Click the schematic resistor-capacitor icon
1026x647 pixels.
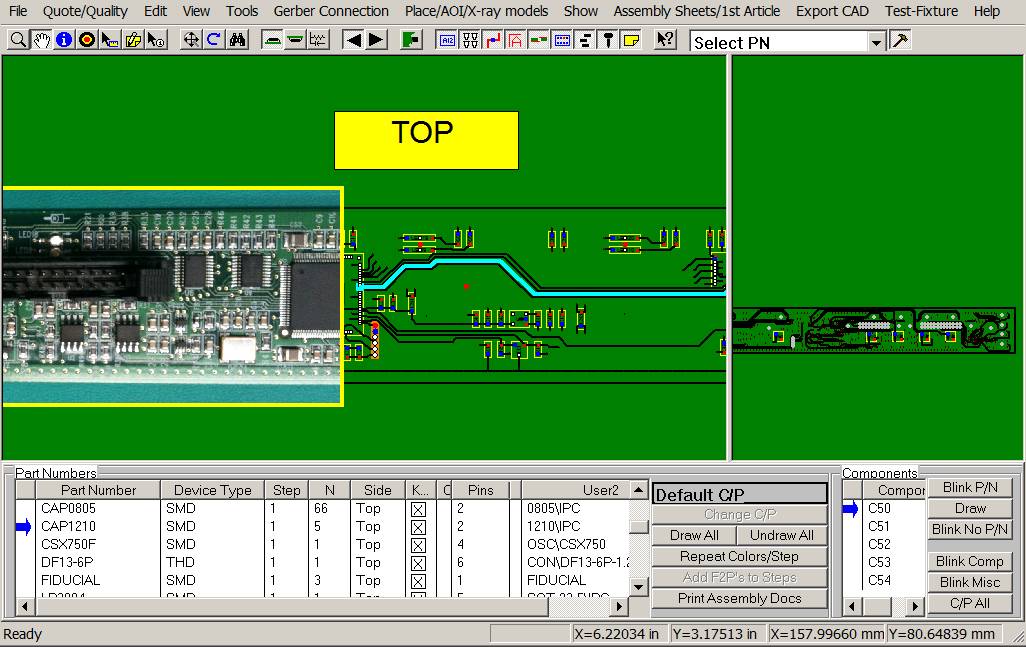click(318, 41)
